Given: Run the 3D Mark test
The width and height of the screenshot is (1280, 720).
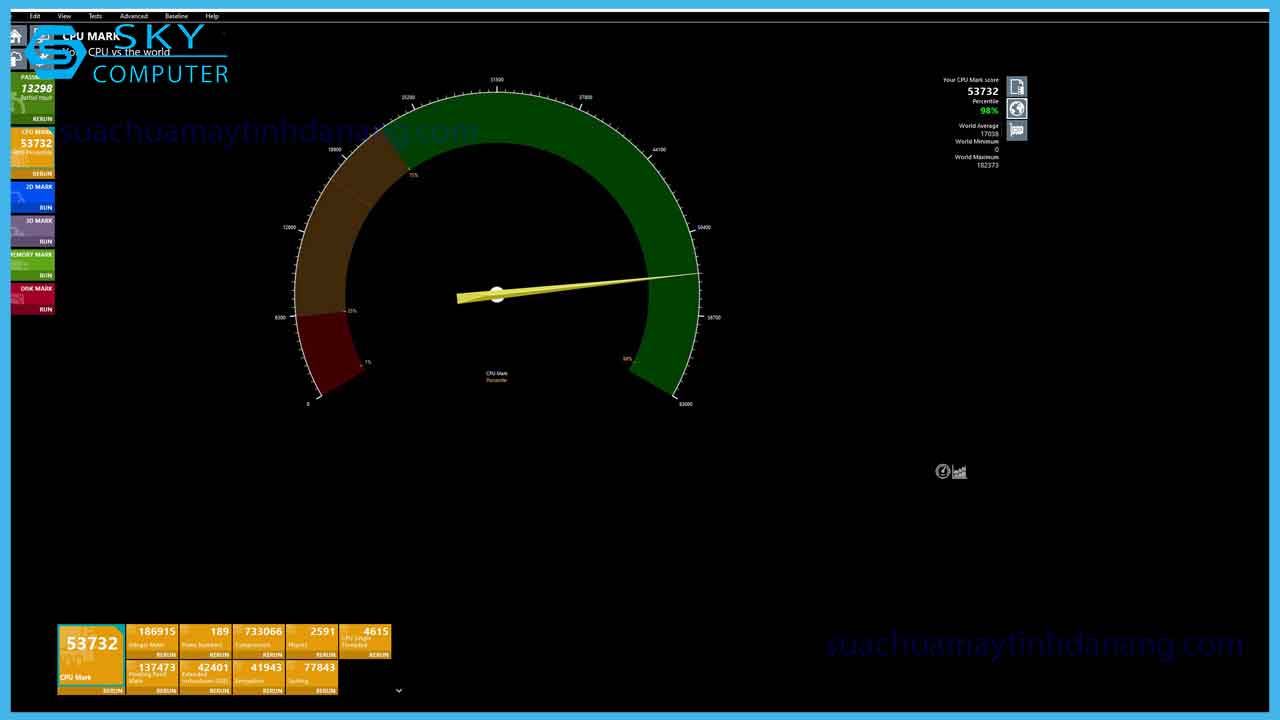Looking at the screenshot, I should 46,242.
